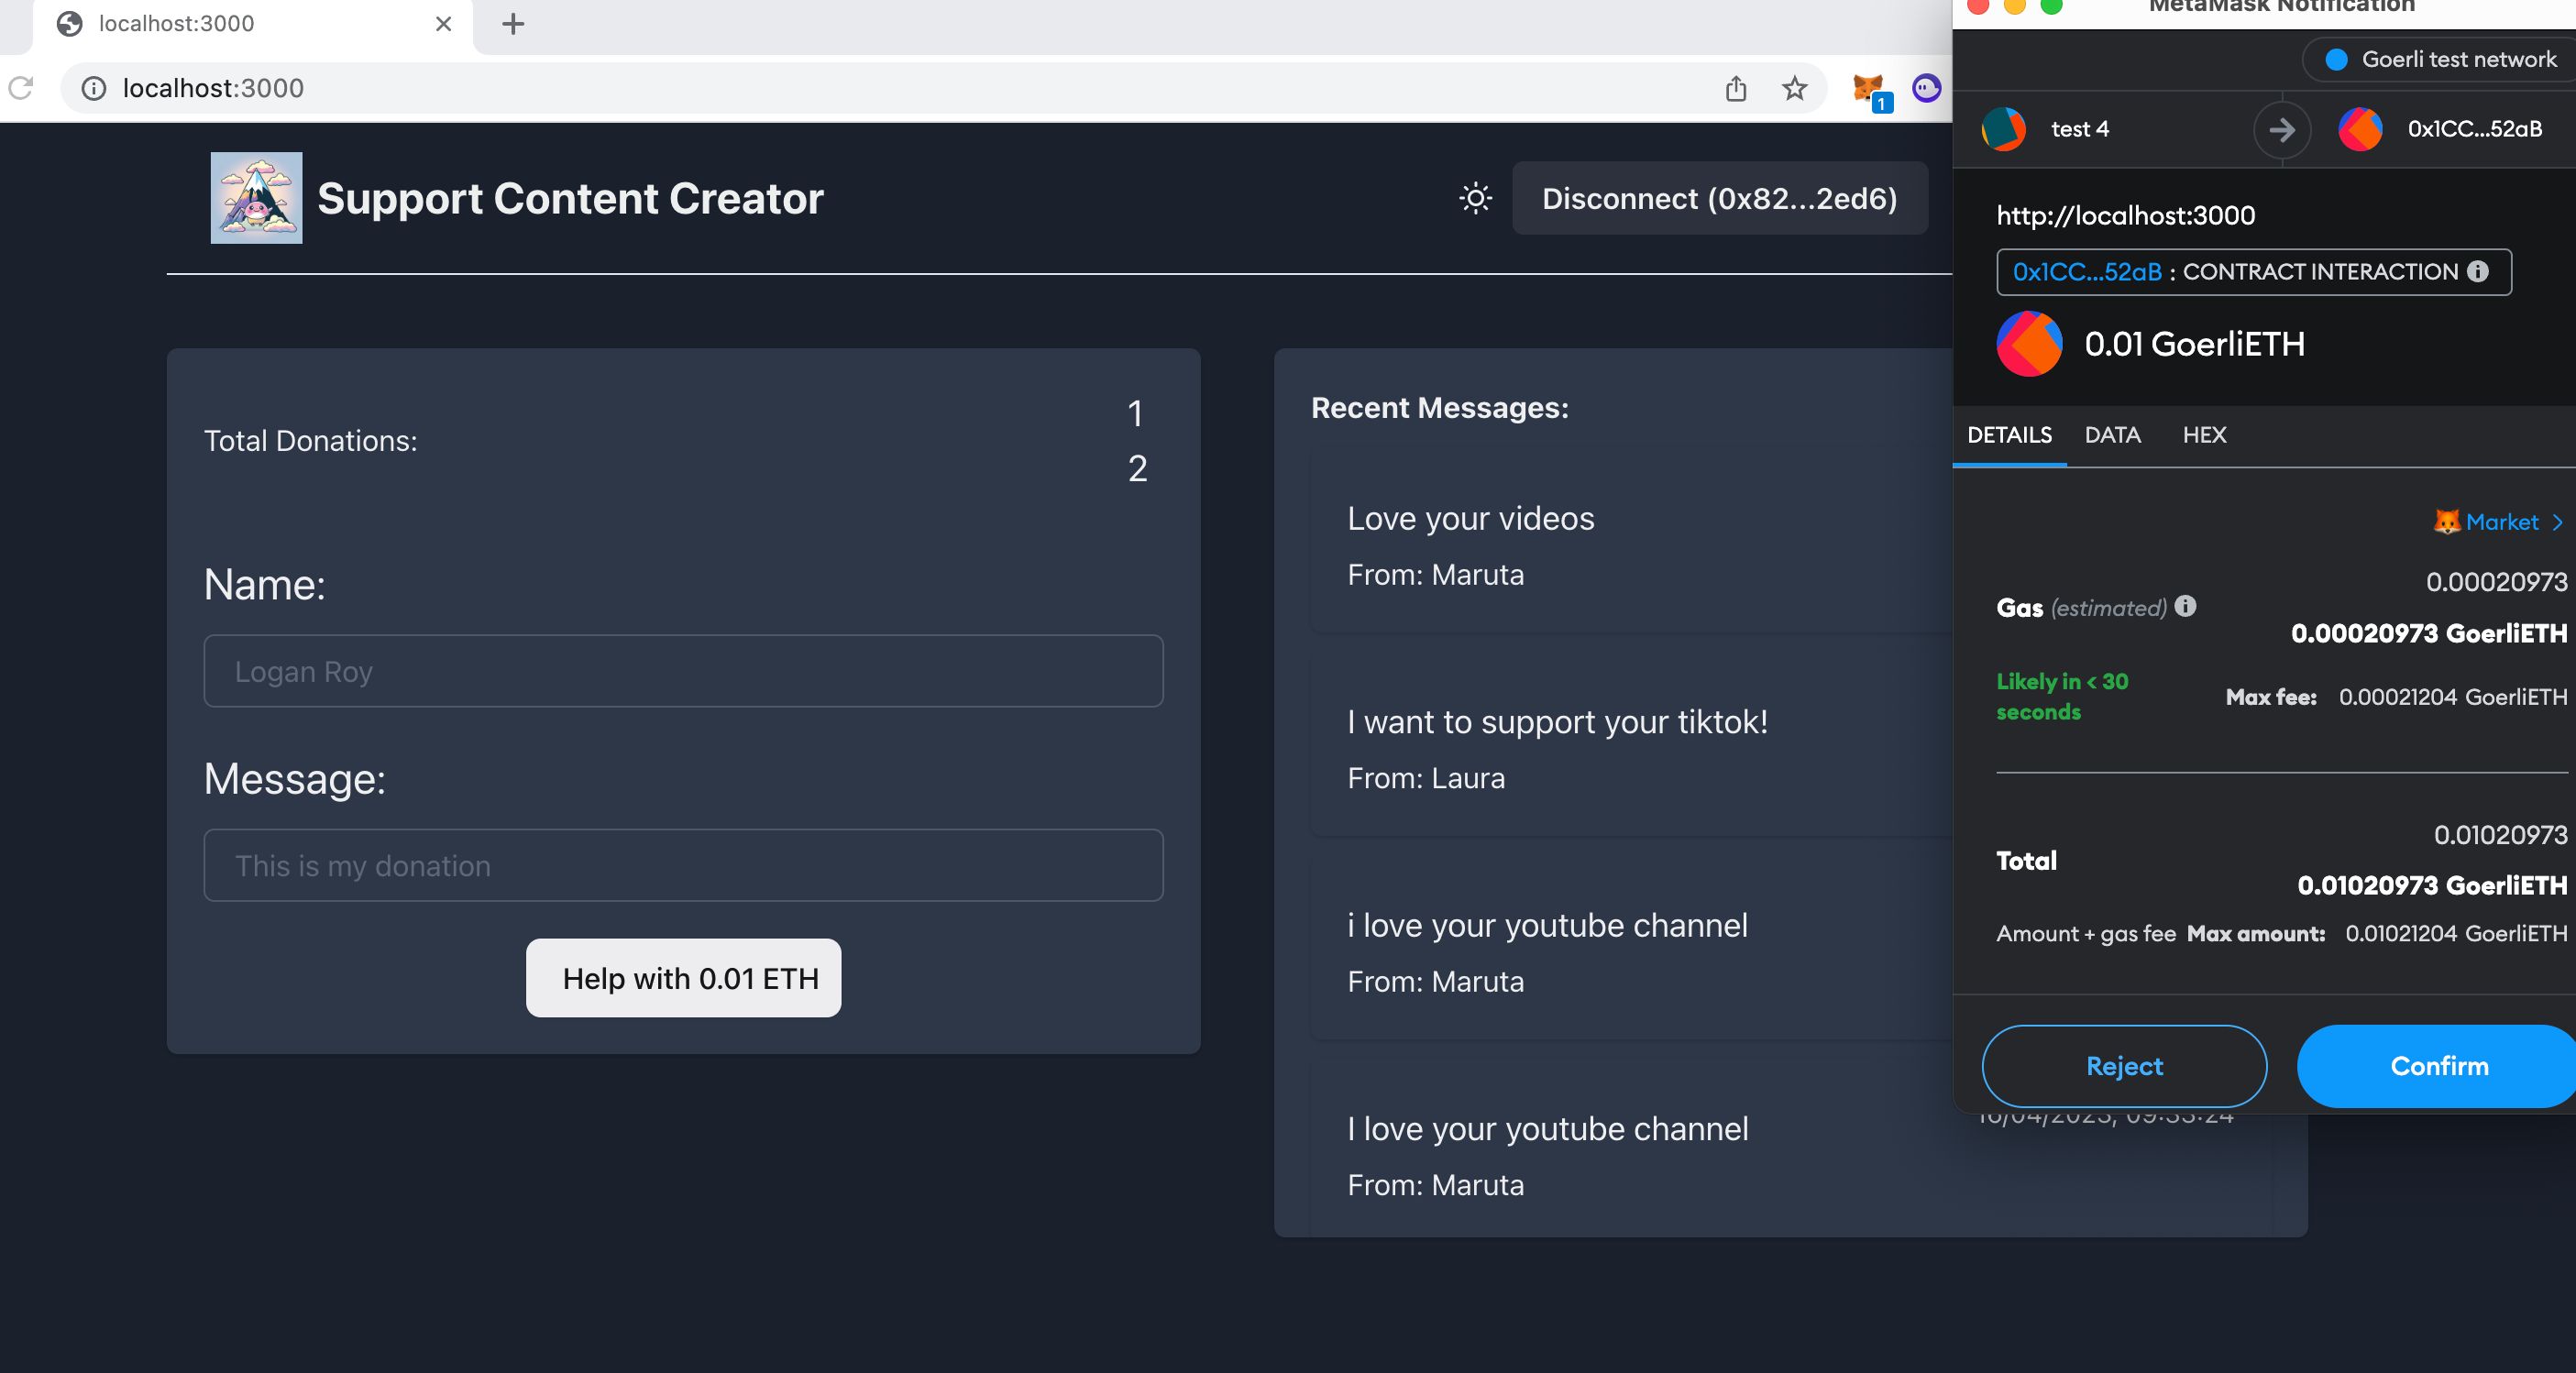This screenshot has width=2576, height=1373.
Task: View site information icon beside localhost URL
Action: [x=93, y=88]
